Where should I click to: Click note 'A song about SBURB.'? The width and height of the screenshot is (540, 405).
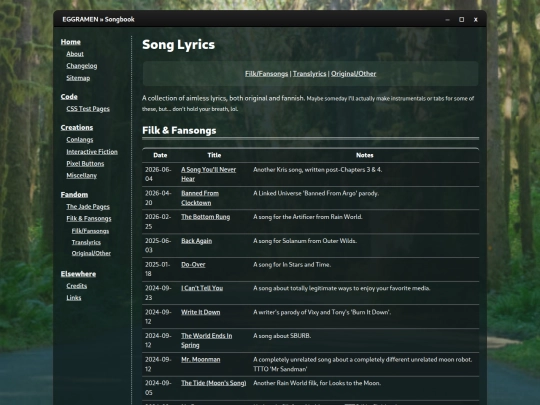click(x=282, y=336)
